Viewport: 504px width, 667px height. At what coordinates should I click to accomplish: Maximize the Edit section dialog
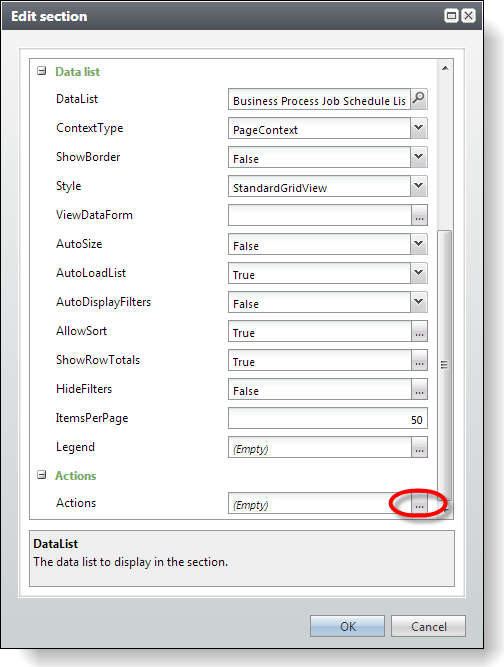451,16
